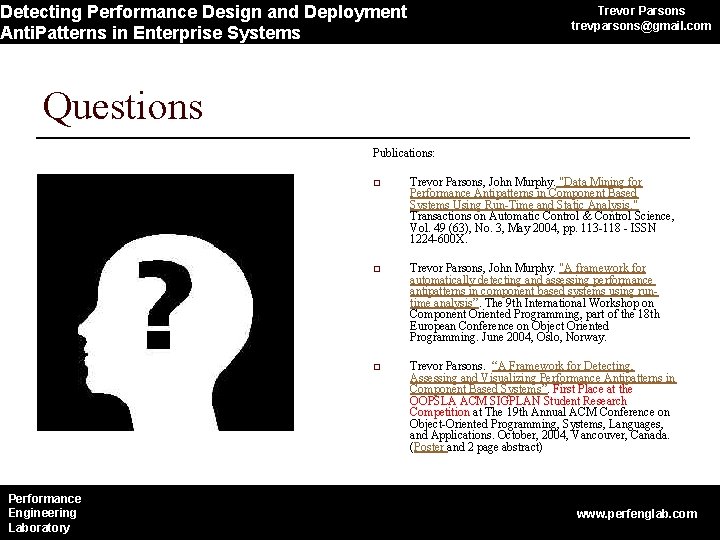Image resolution: width=720 pixels, height=540 pixels.
Task: Click the www.perfenglab.com website address
Action: pos(637,513)
